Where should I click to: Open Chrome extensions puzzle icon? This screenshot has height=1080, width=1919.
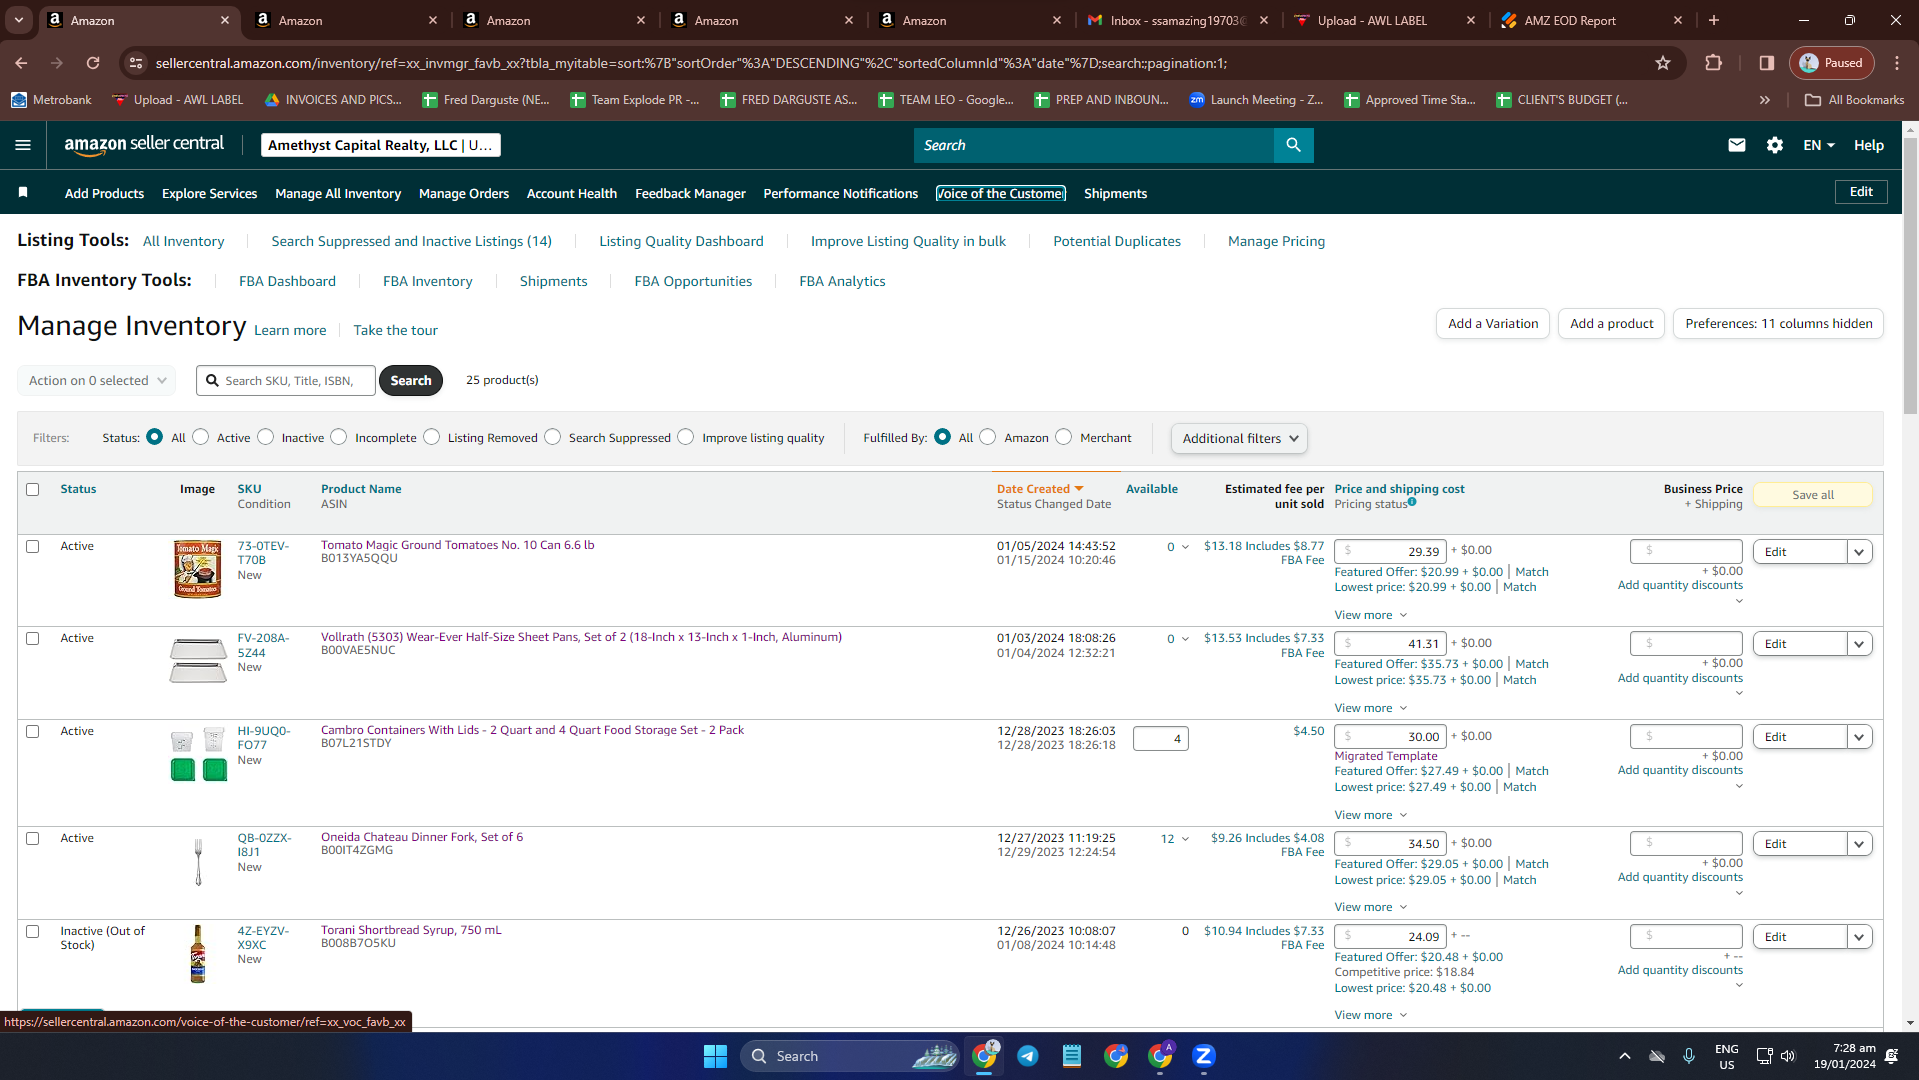1713,63
